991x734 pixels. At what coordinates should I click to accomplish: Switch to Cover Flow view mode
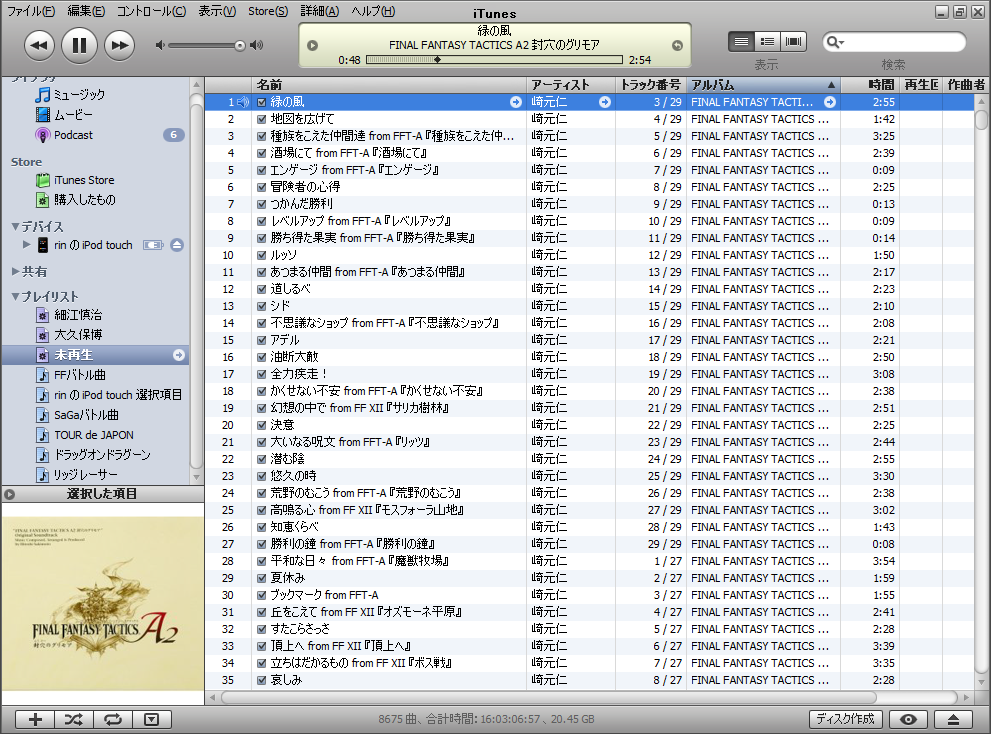[x=793, y=42]
